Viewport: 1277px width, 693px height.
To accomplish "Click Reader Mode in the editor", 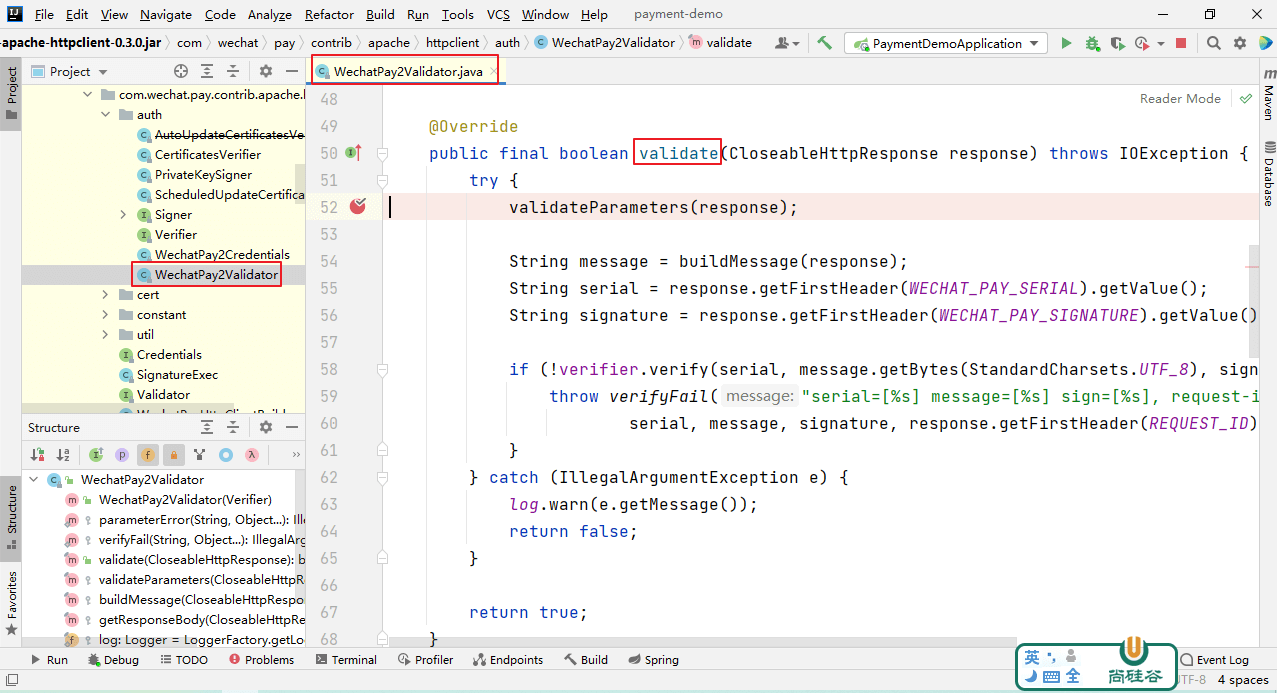I will click(1180, 98).
